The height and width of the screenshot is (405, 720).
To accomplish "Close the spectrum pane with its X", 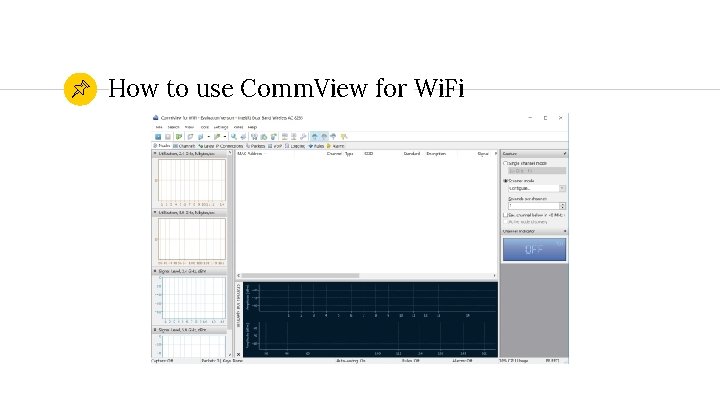I will coord(239,354).
